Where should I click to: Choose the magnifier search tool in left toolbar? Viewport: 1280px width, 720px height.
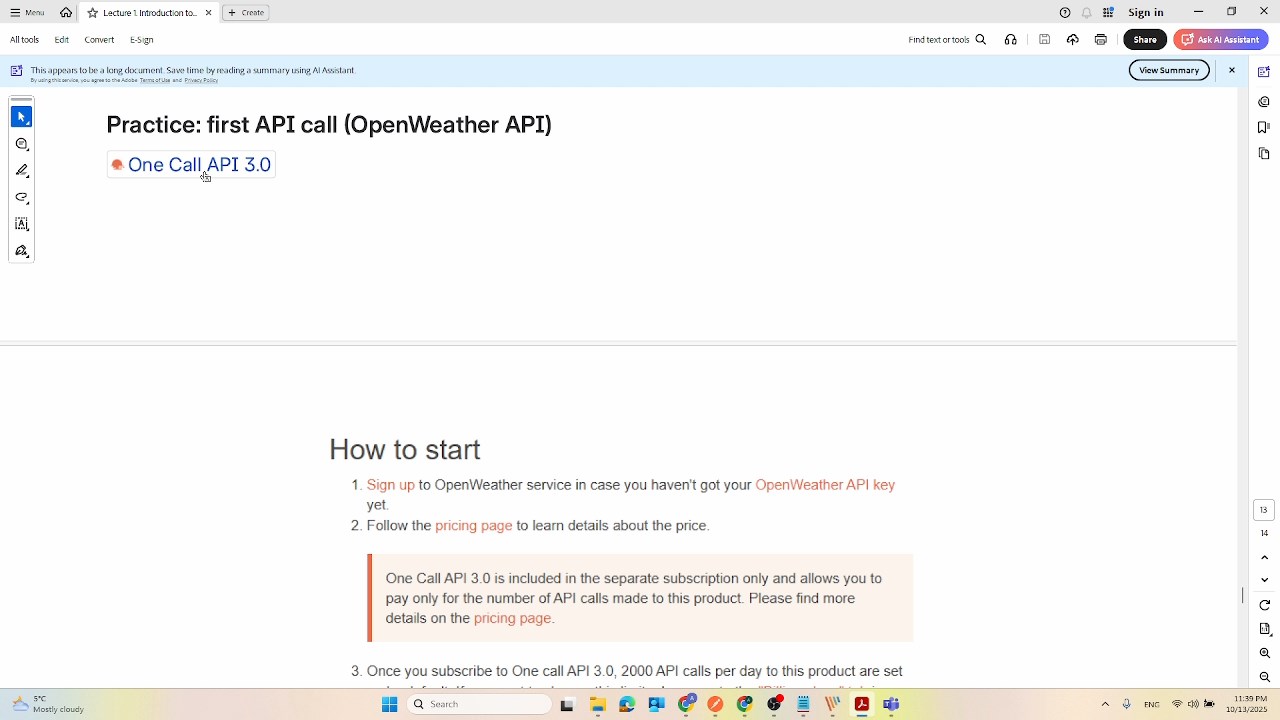click(22, 144)
